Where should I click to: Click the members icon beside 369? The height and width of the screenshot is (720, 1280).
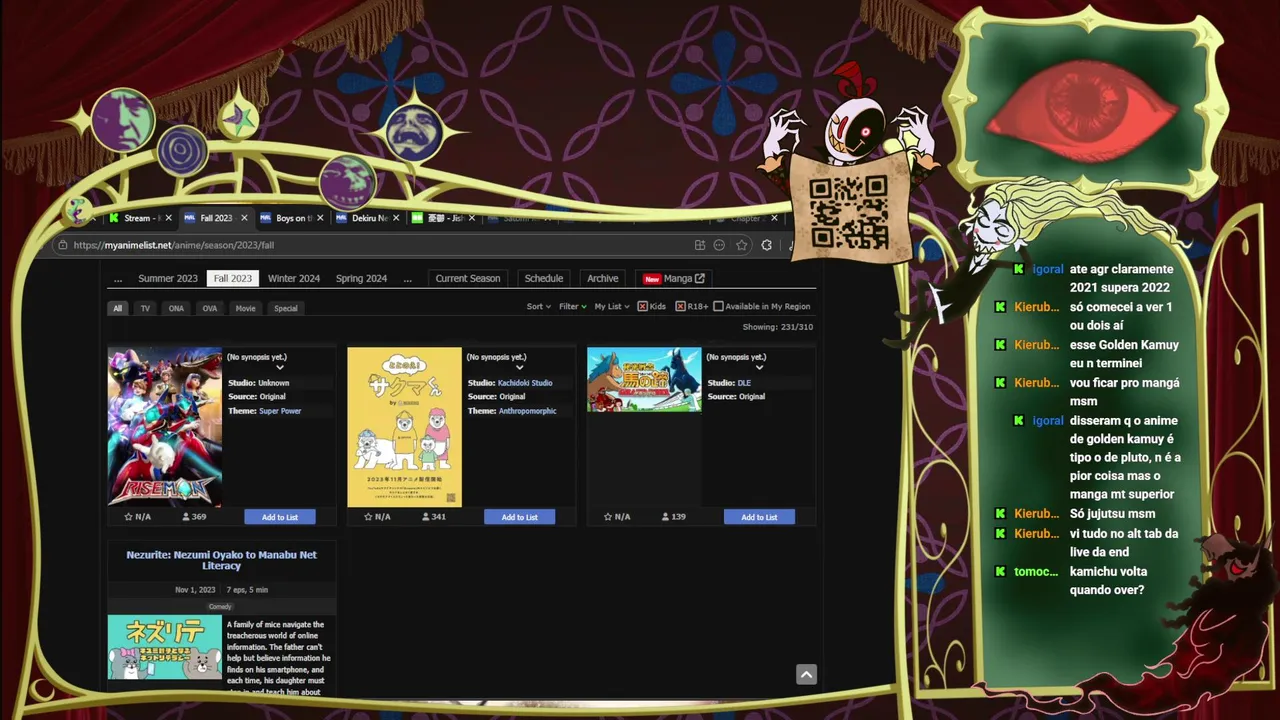pos(186,517)
